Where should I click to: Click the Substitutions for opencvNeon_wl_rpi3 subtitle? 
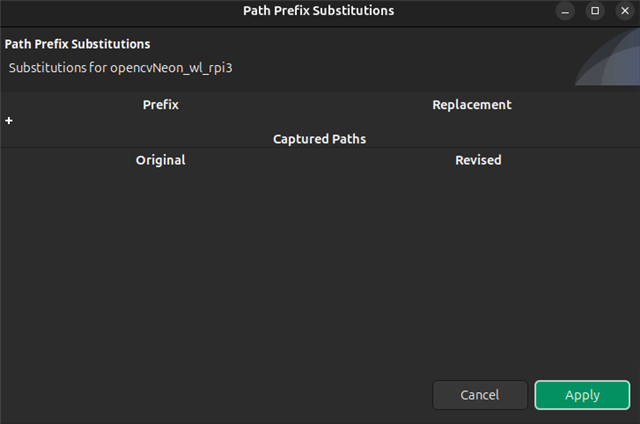tap(120, 68)
